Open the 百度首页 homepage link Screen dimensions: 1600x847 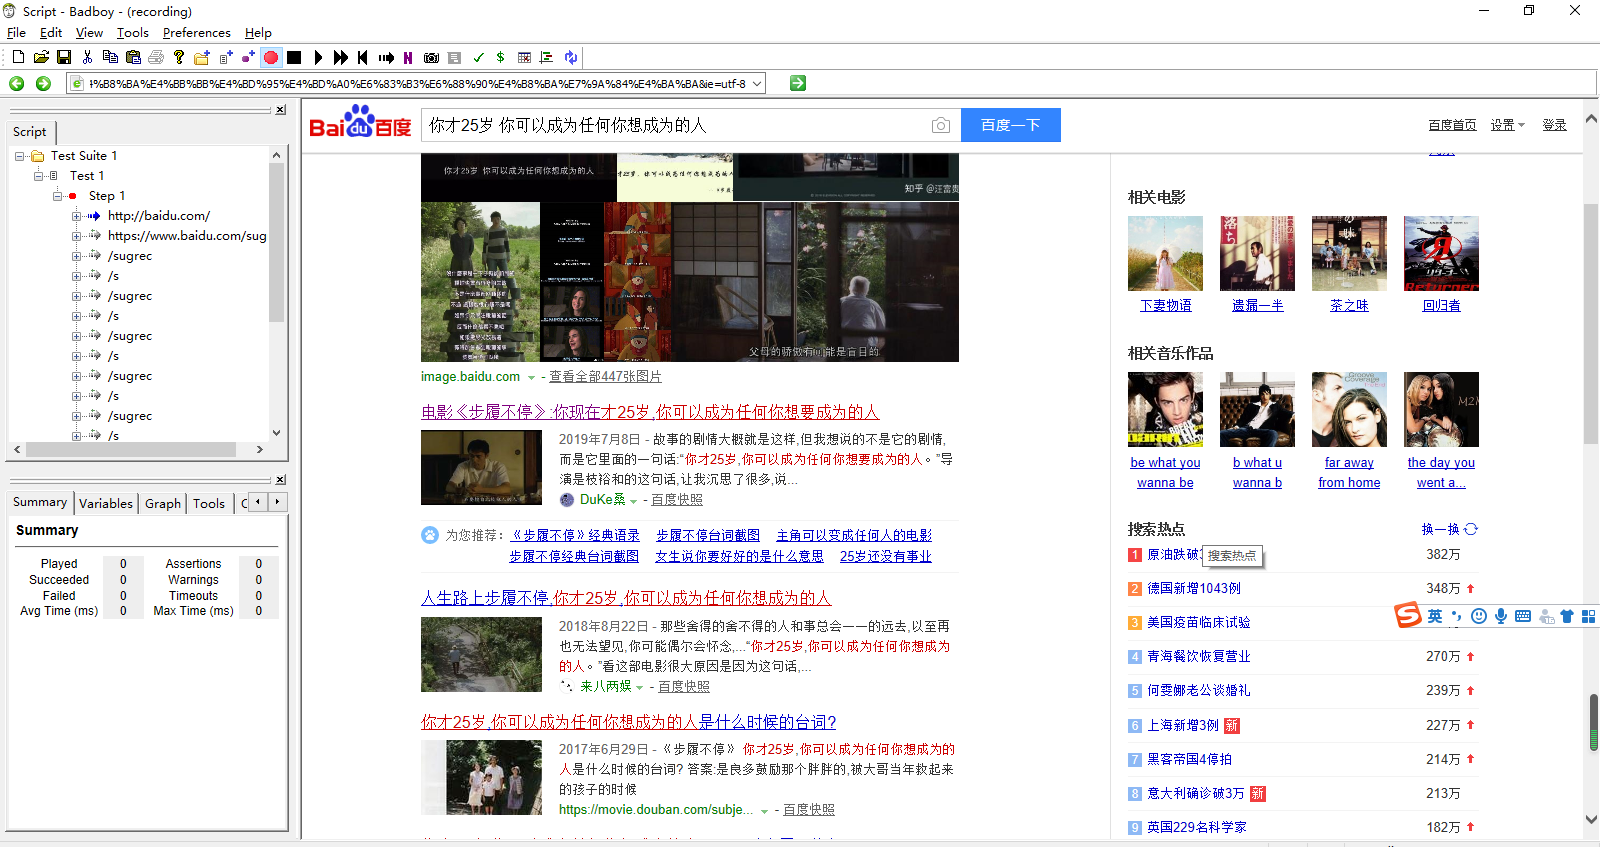pos(1452,125)
